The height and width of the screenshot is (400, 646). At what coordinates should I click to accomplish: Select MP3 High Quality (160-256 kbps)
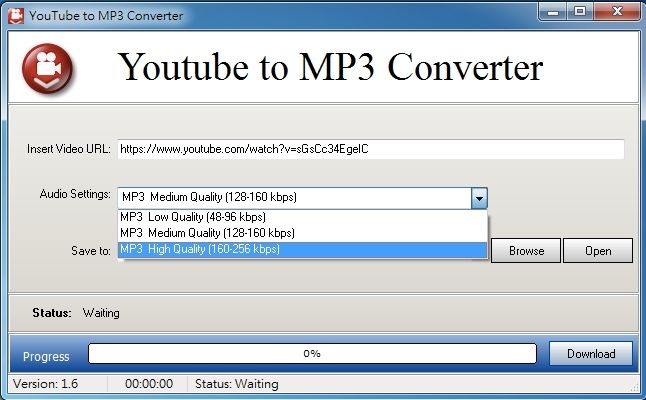pos(302,249)
